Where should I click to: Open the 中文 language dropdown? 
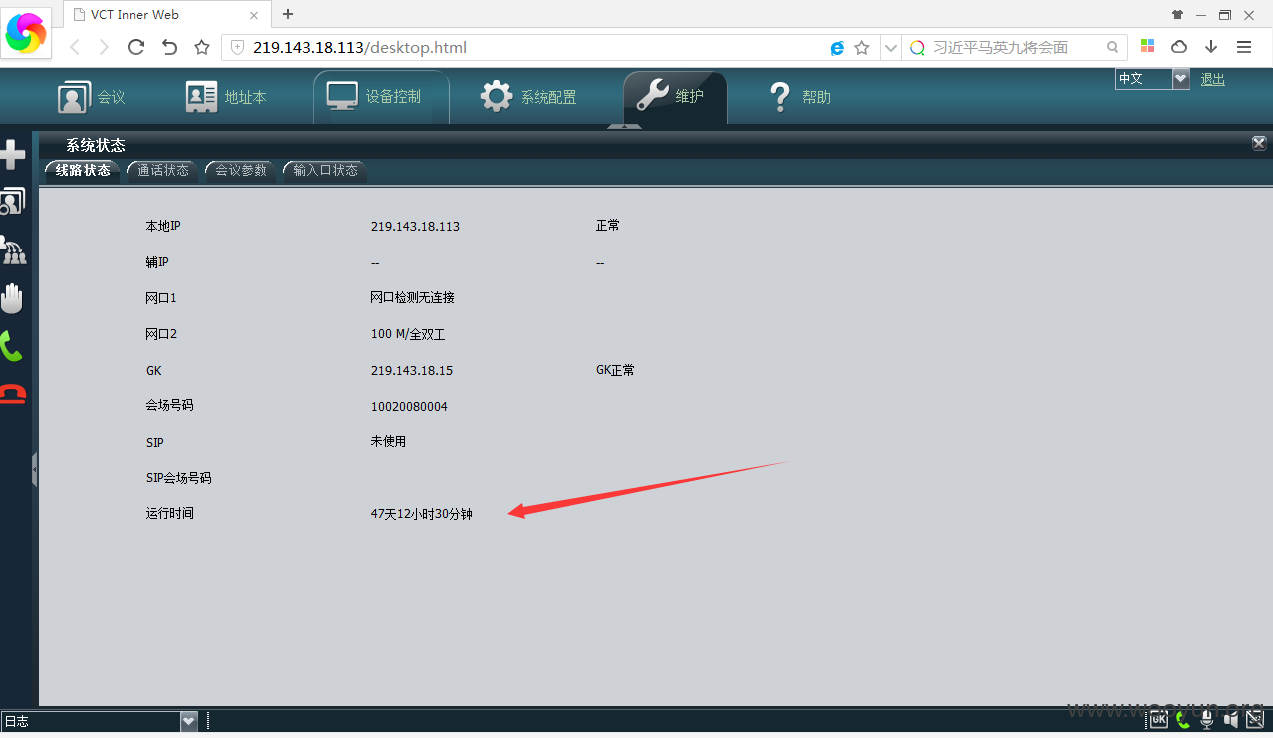1152,79
